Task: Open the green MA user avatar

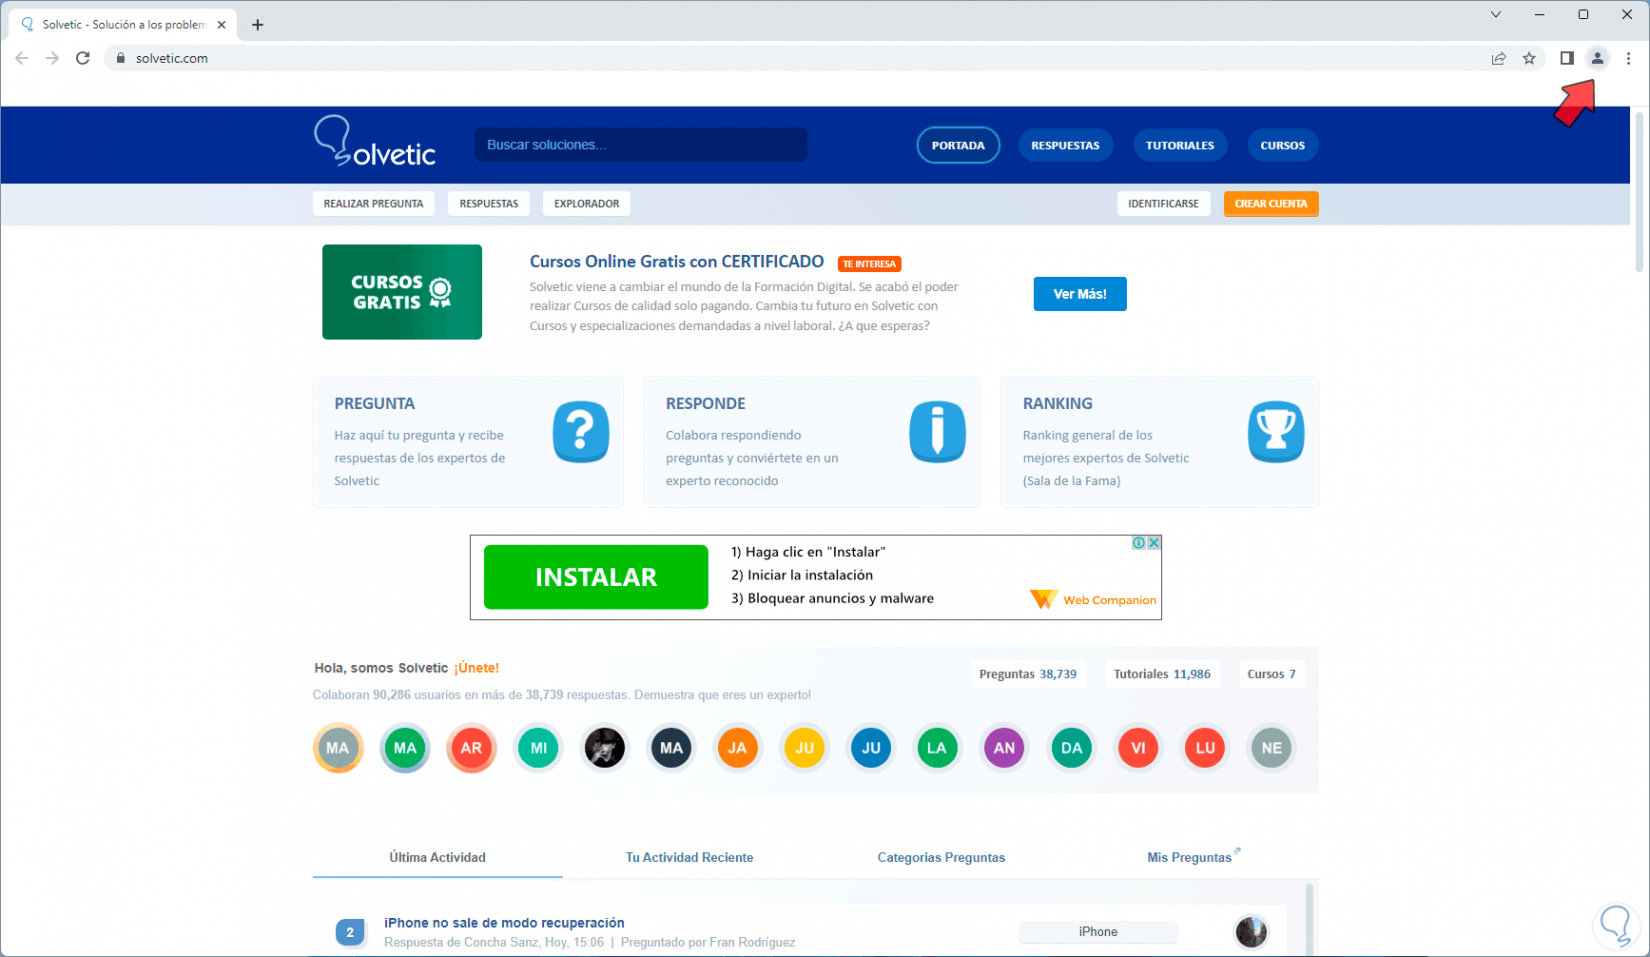Action: click(405, 748)
